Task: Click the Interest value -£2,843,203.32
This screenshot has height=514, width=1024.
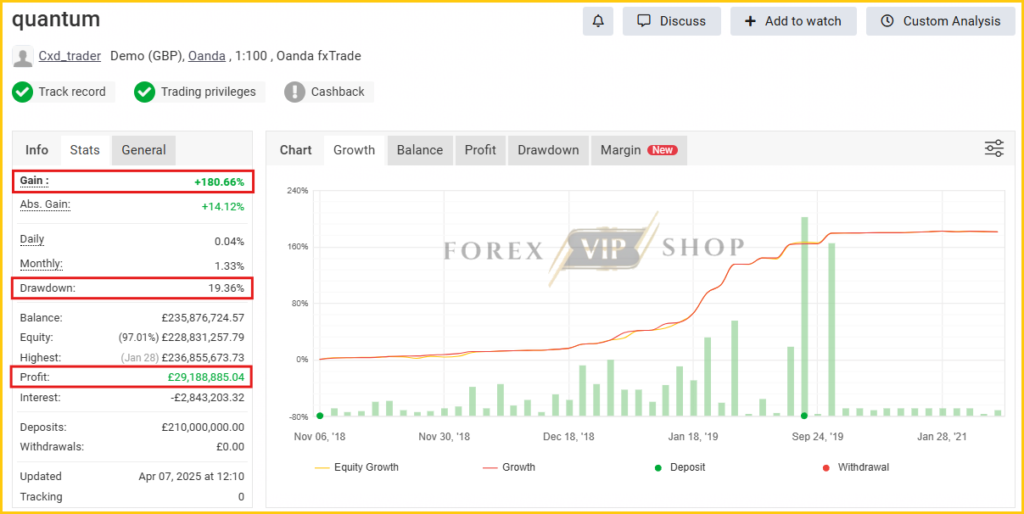Action: 206,398
